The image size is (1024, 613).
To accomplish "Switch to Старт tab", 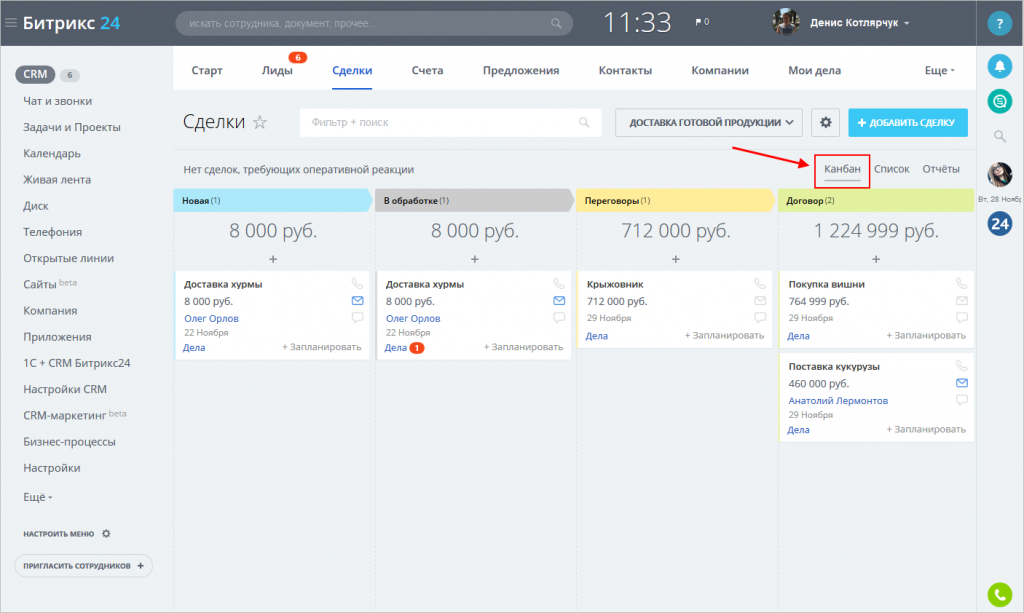I will [207, 70].
